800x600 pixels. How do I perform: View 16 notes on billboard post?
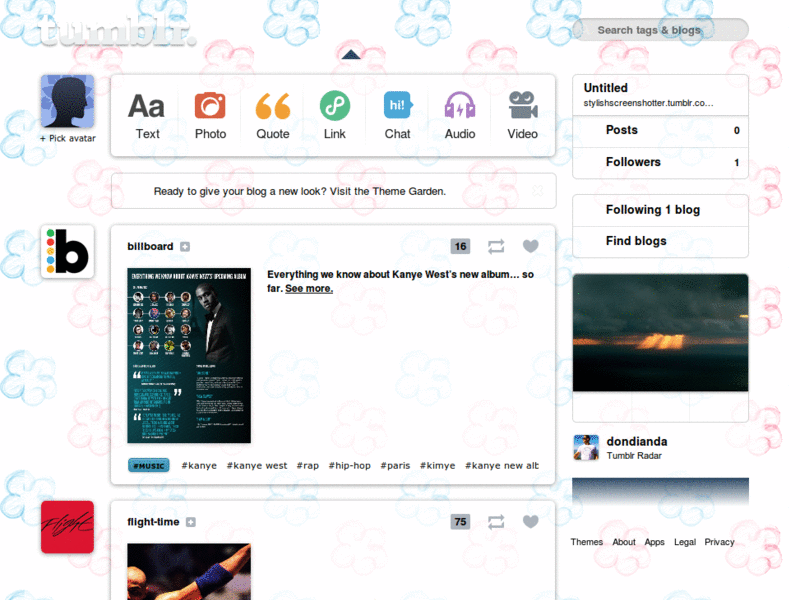(460, 246)
